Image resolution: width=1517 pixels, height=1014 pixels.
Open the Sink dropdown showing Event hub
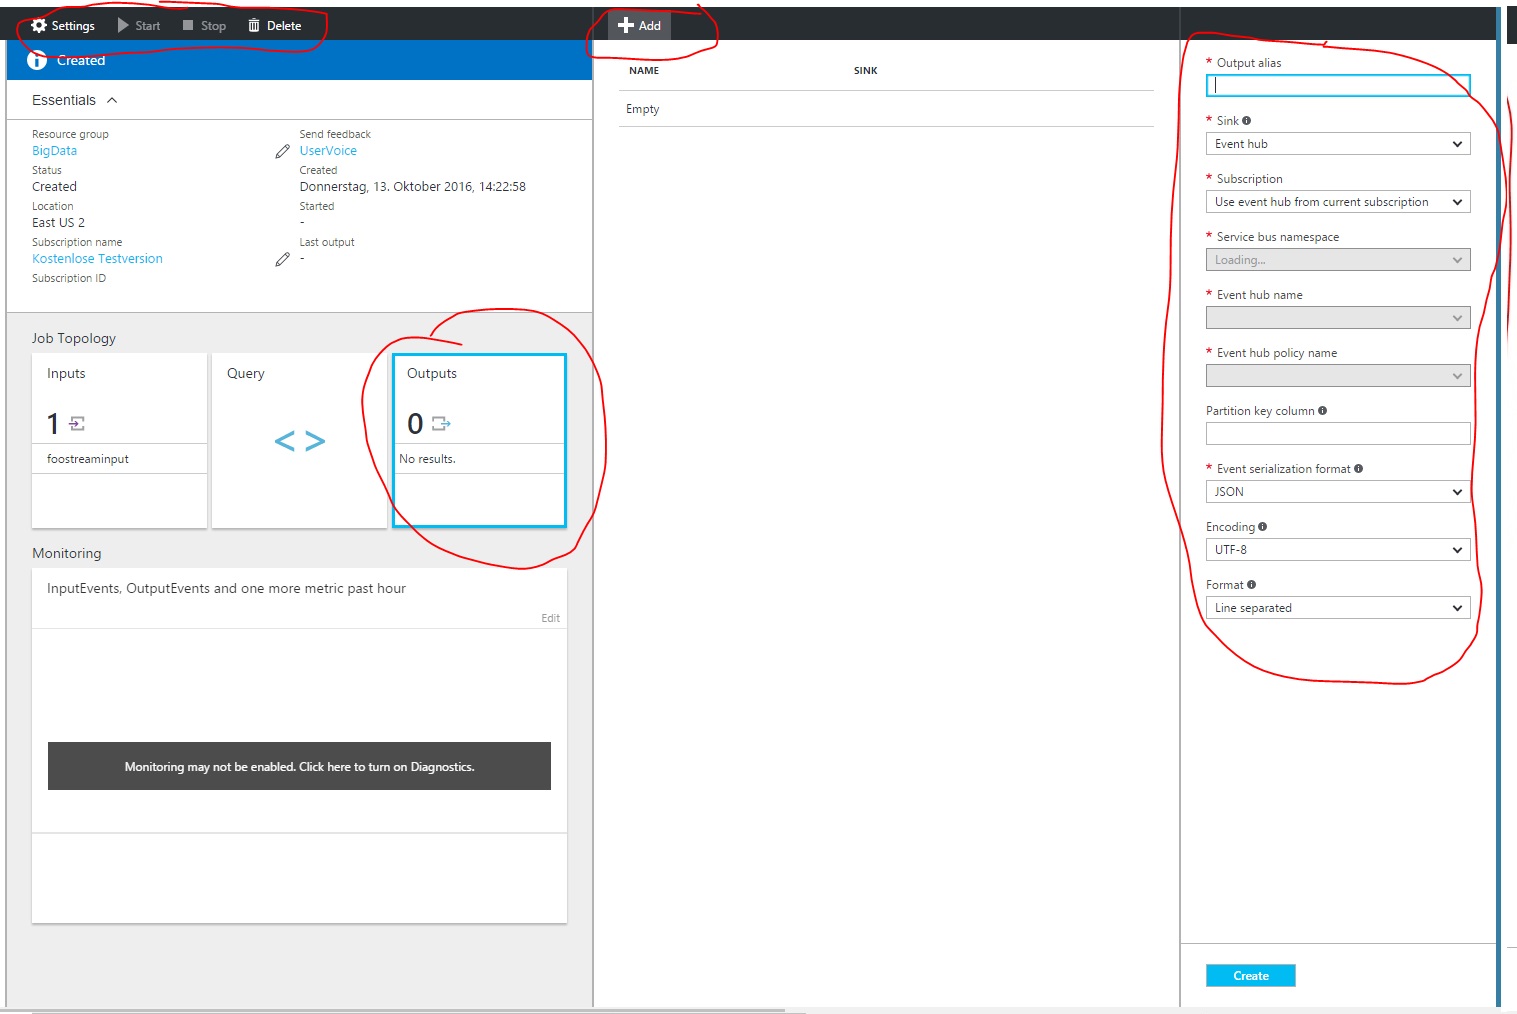click(x=1337, y=144)
